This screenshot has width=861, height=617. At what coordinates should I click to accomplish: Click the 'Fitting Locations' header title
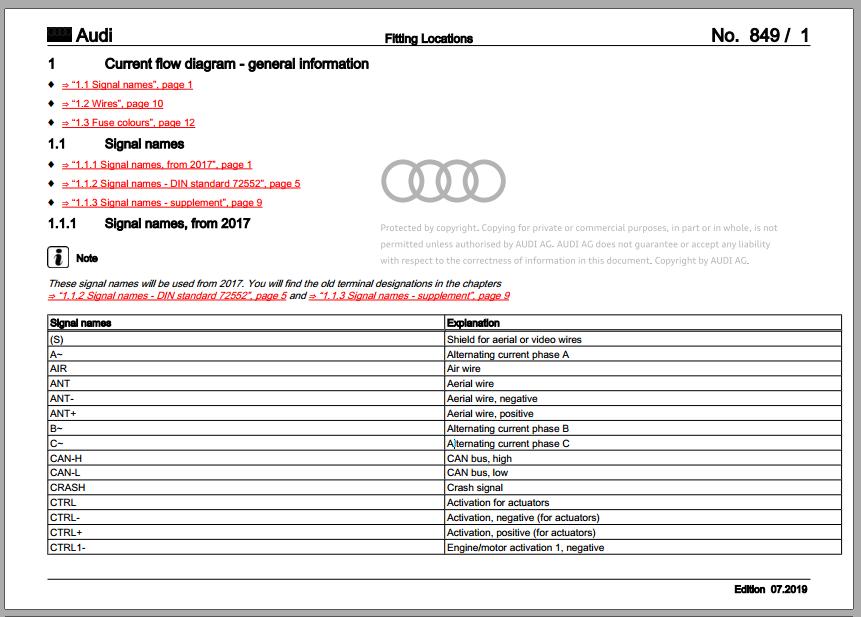(x=428, y=38)
